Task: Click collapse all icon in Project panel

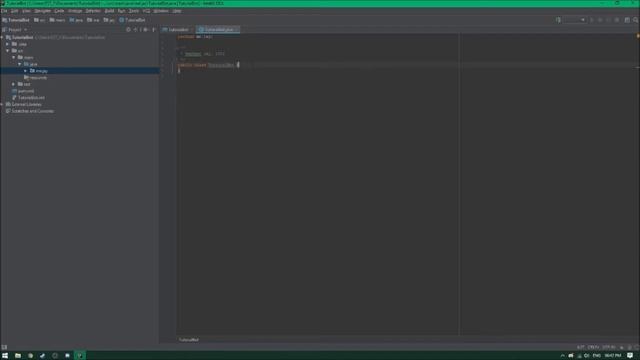Action: coord(136,30)
